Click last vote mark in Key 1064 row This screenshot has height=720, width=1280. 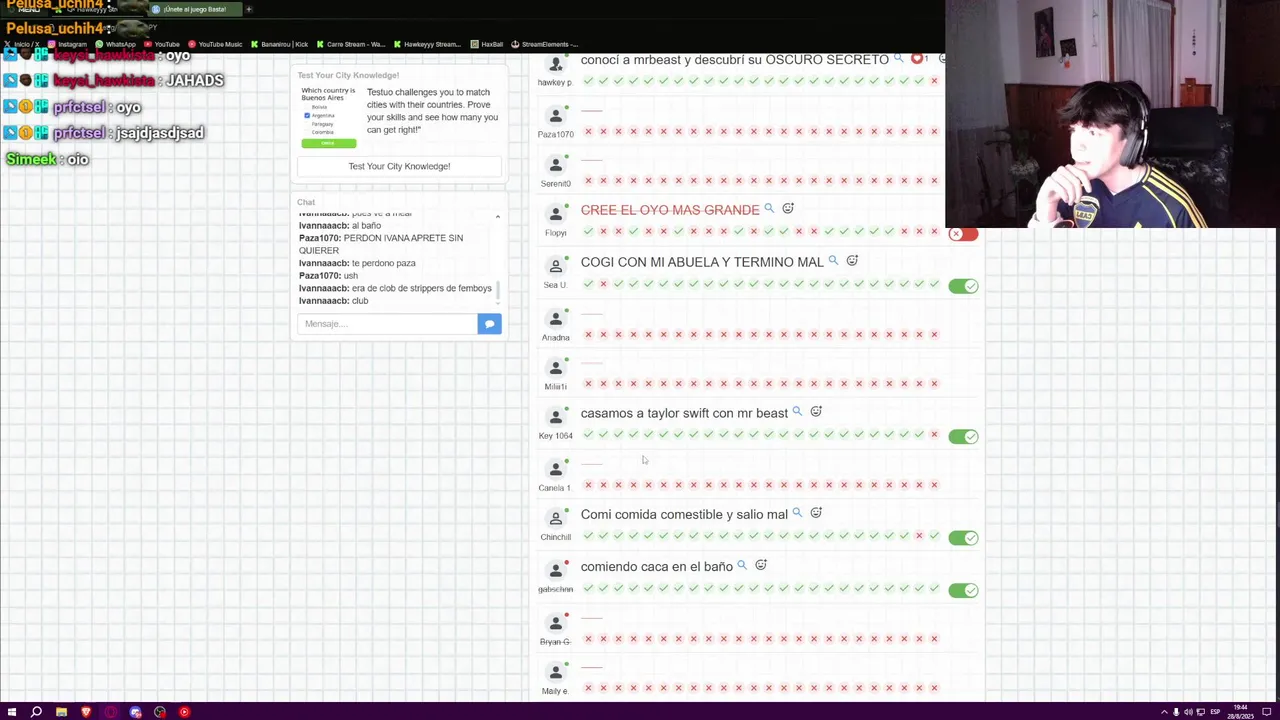pos(934,434)
